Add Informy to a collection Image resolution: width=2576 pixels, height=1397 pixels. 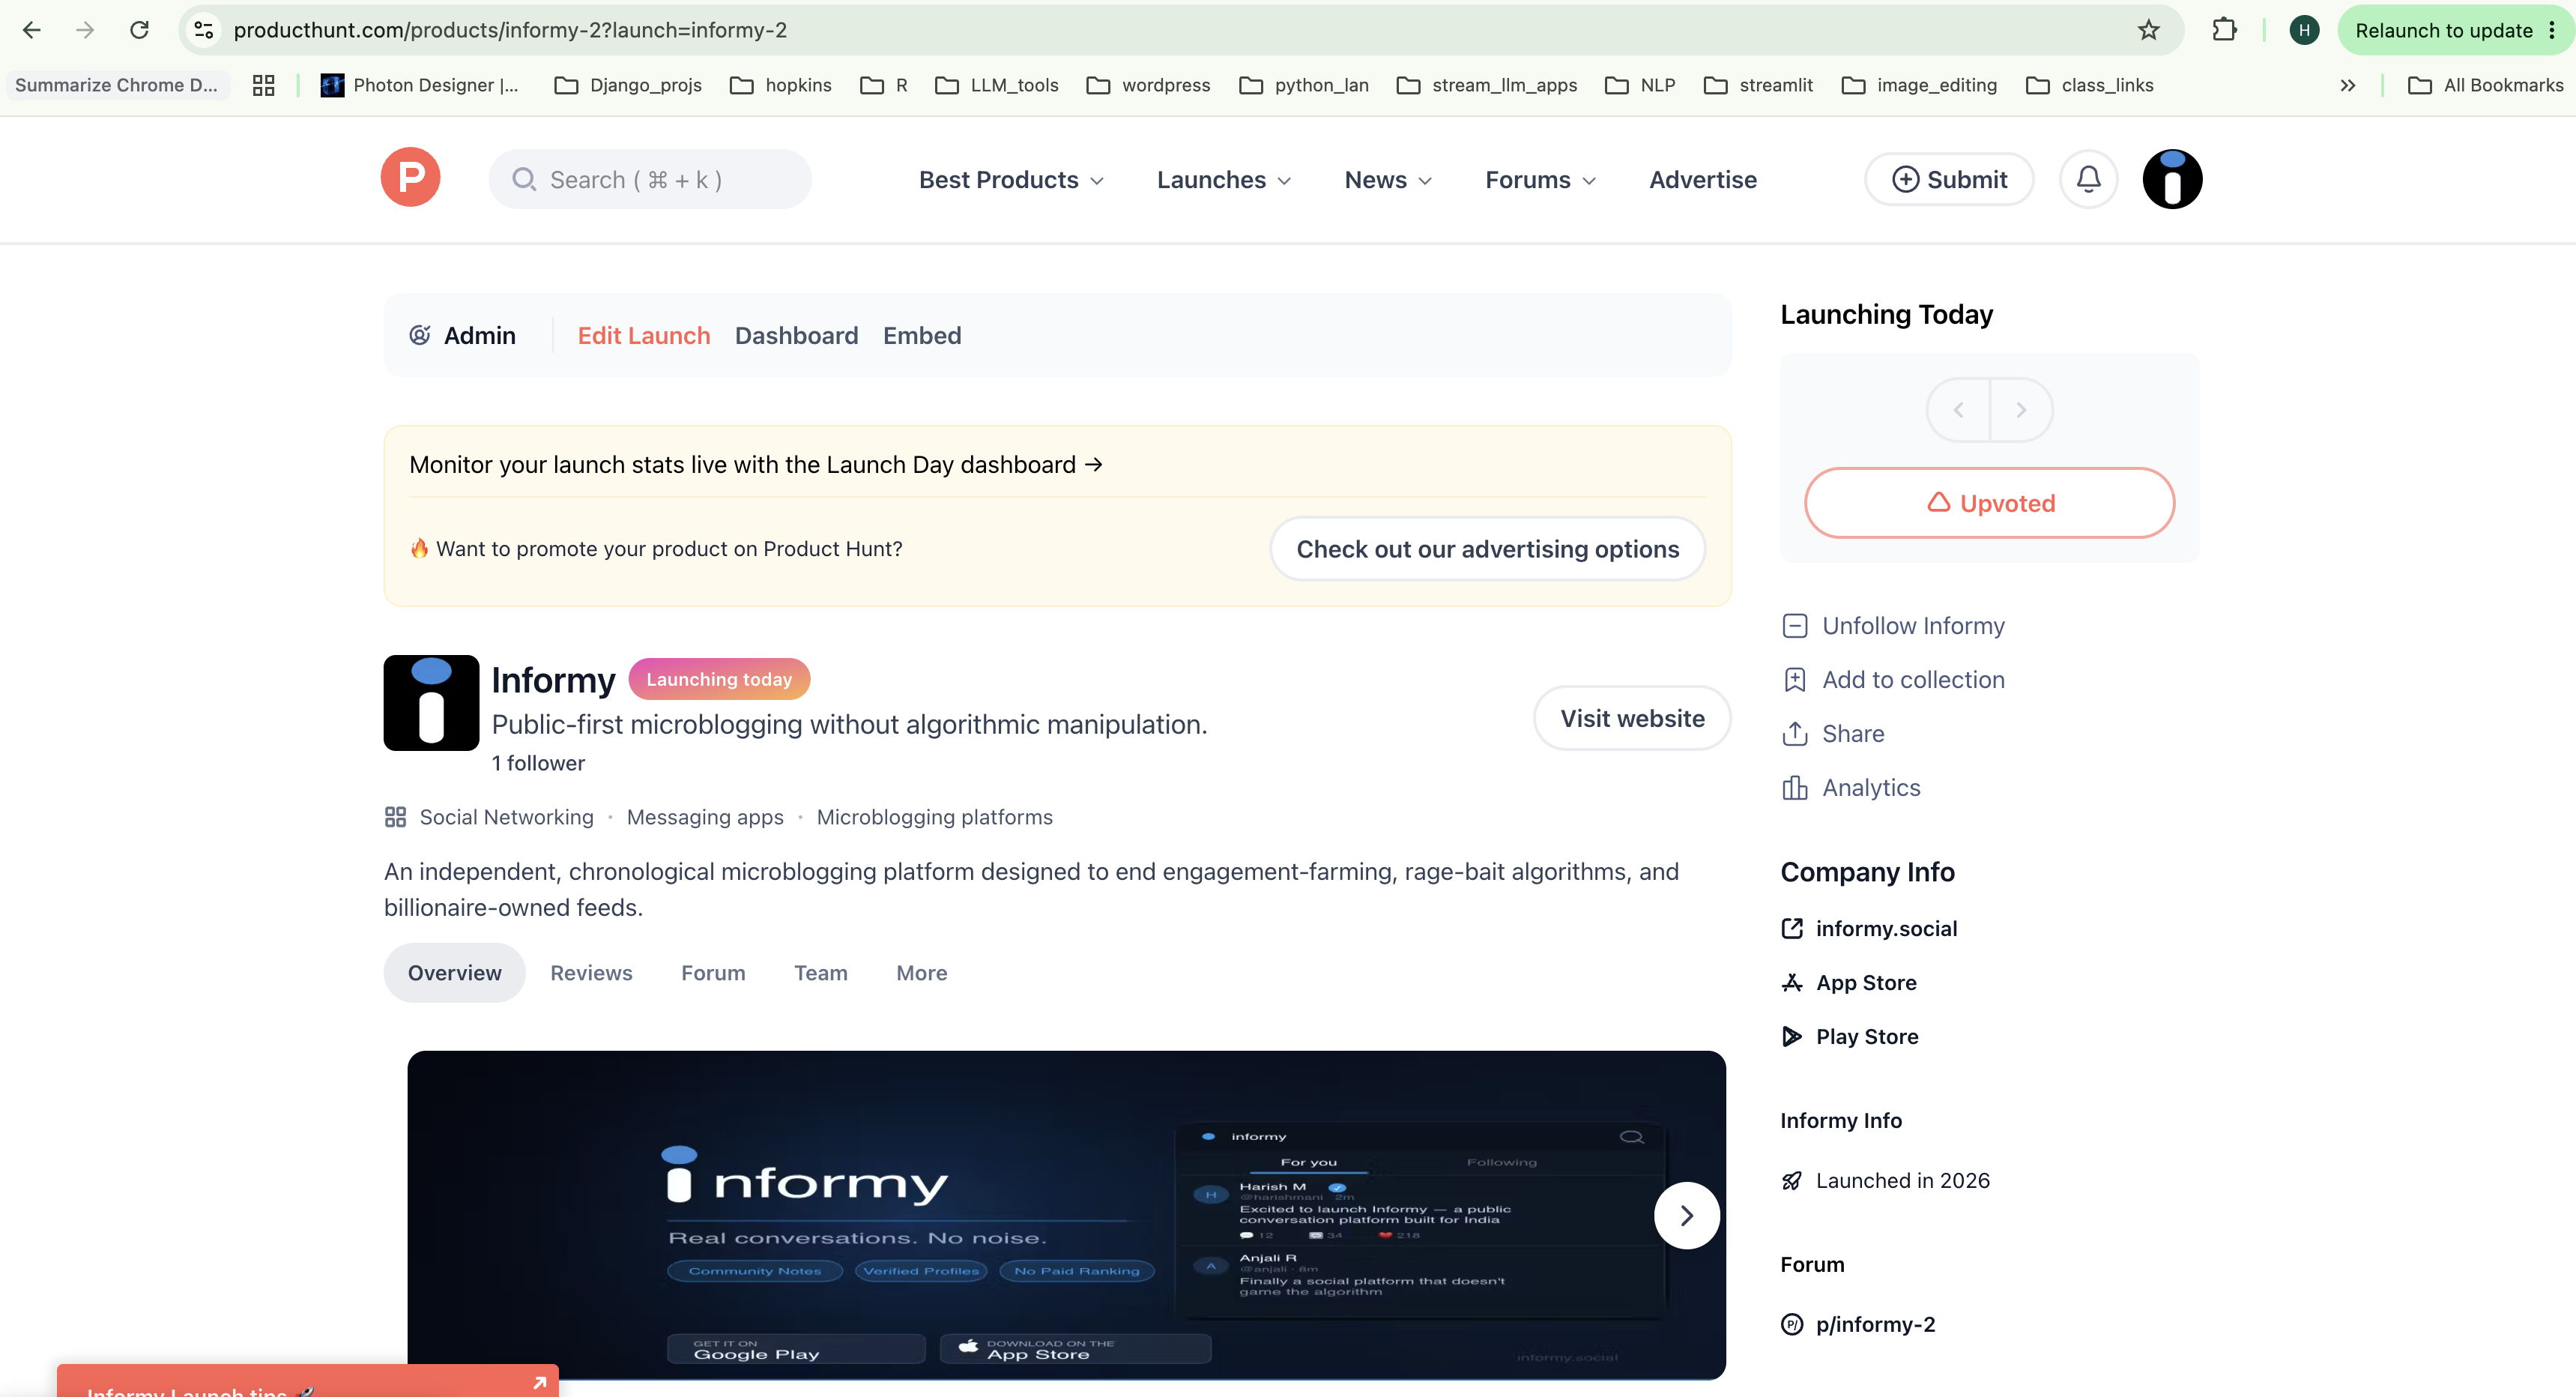point(1893,680)
